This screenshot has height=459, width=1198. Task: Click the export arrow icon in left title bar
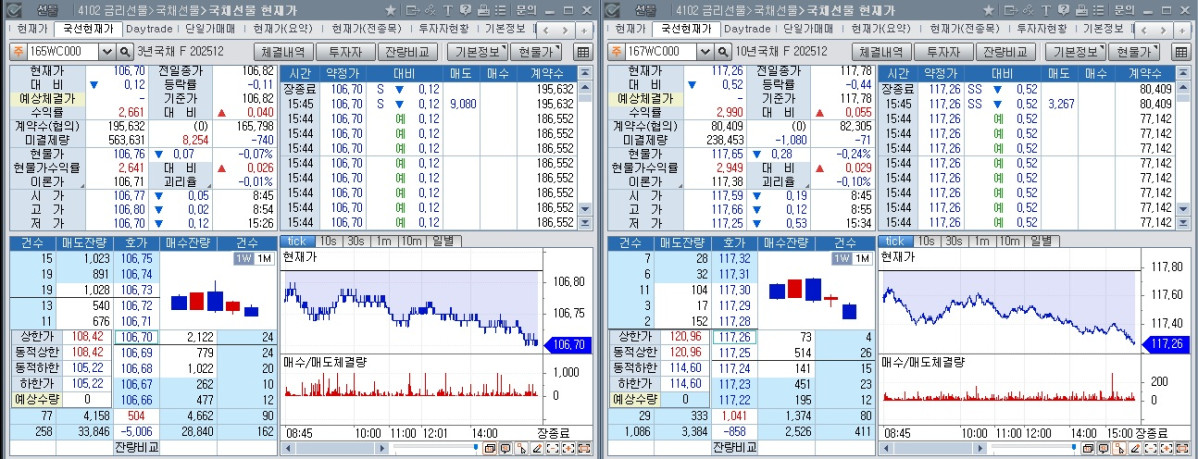tap(413, 10)
